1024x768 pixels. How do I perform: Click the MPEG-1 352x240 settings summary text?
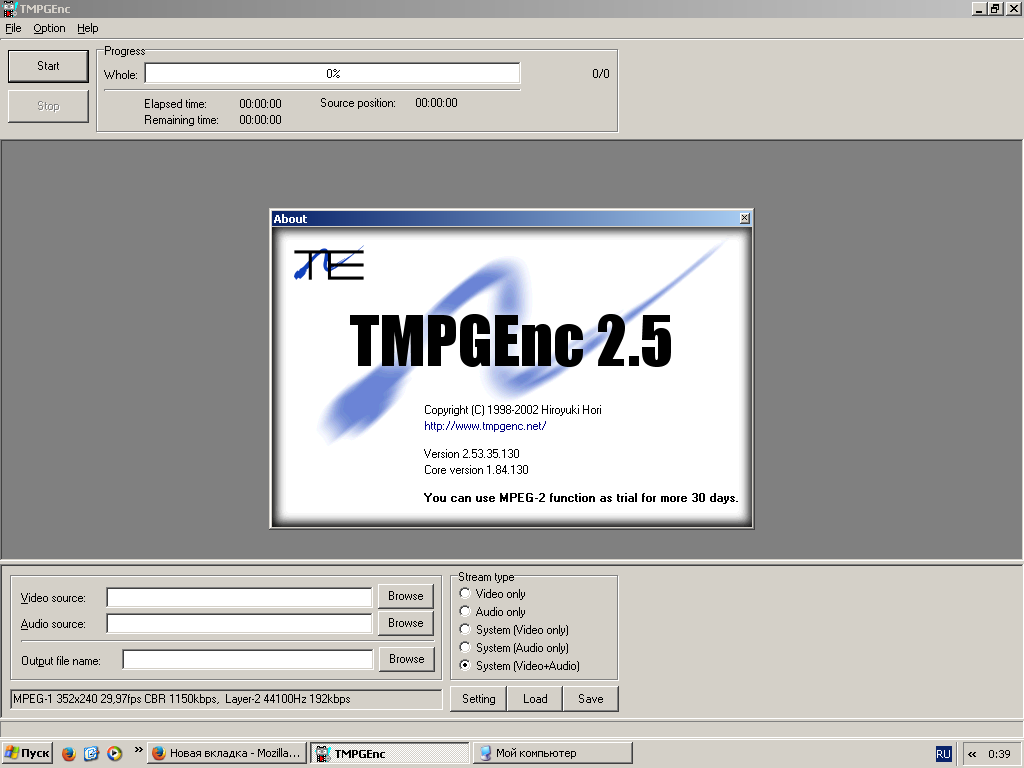(182, 699)
